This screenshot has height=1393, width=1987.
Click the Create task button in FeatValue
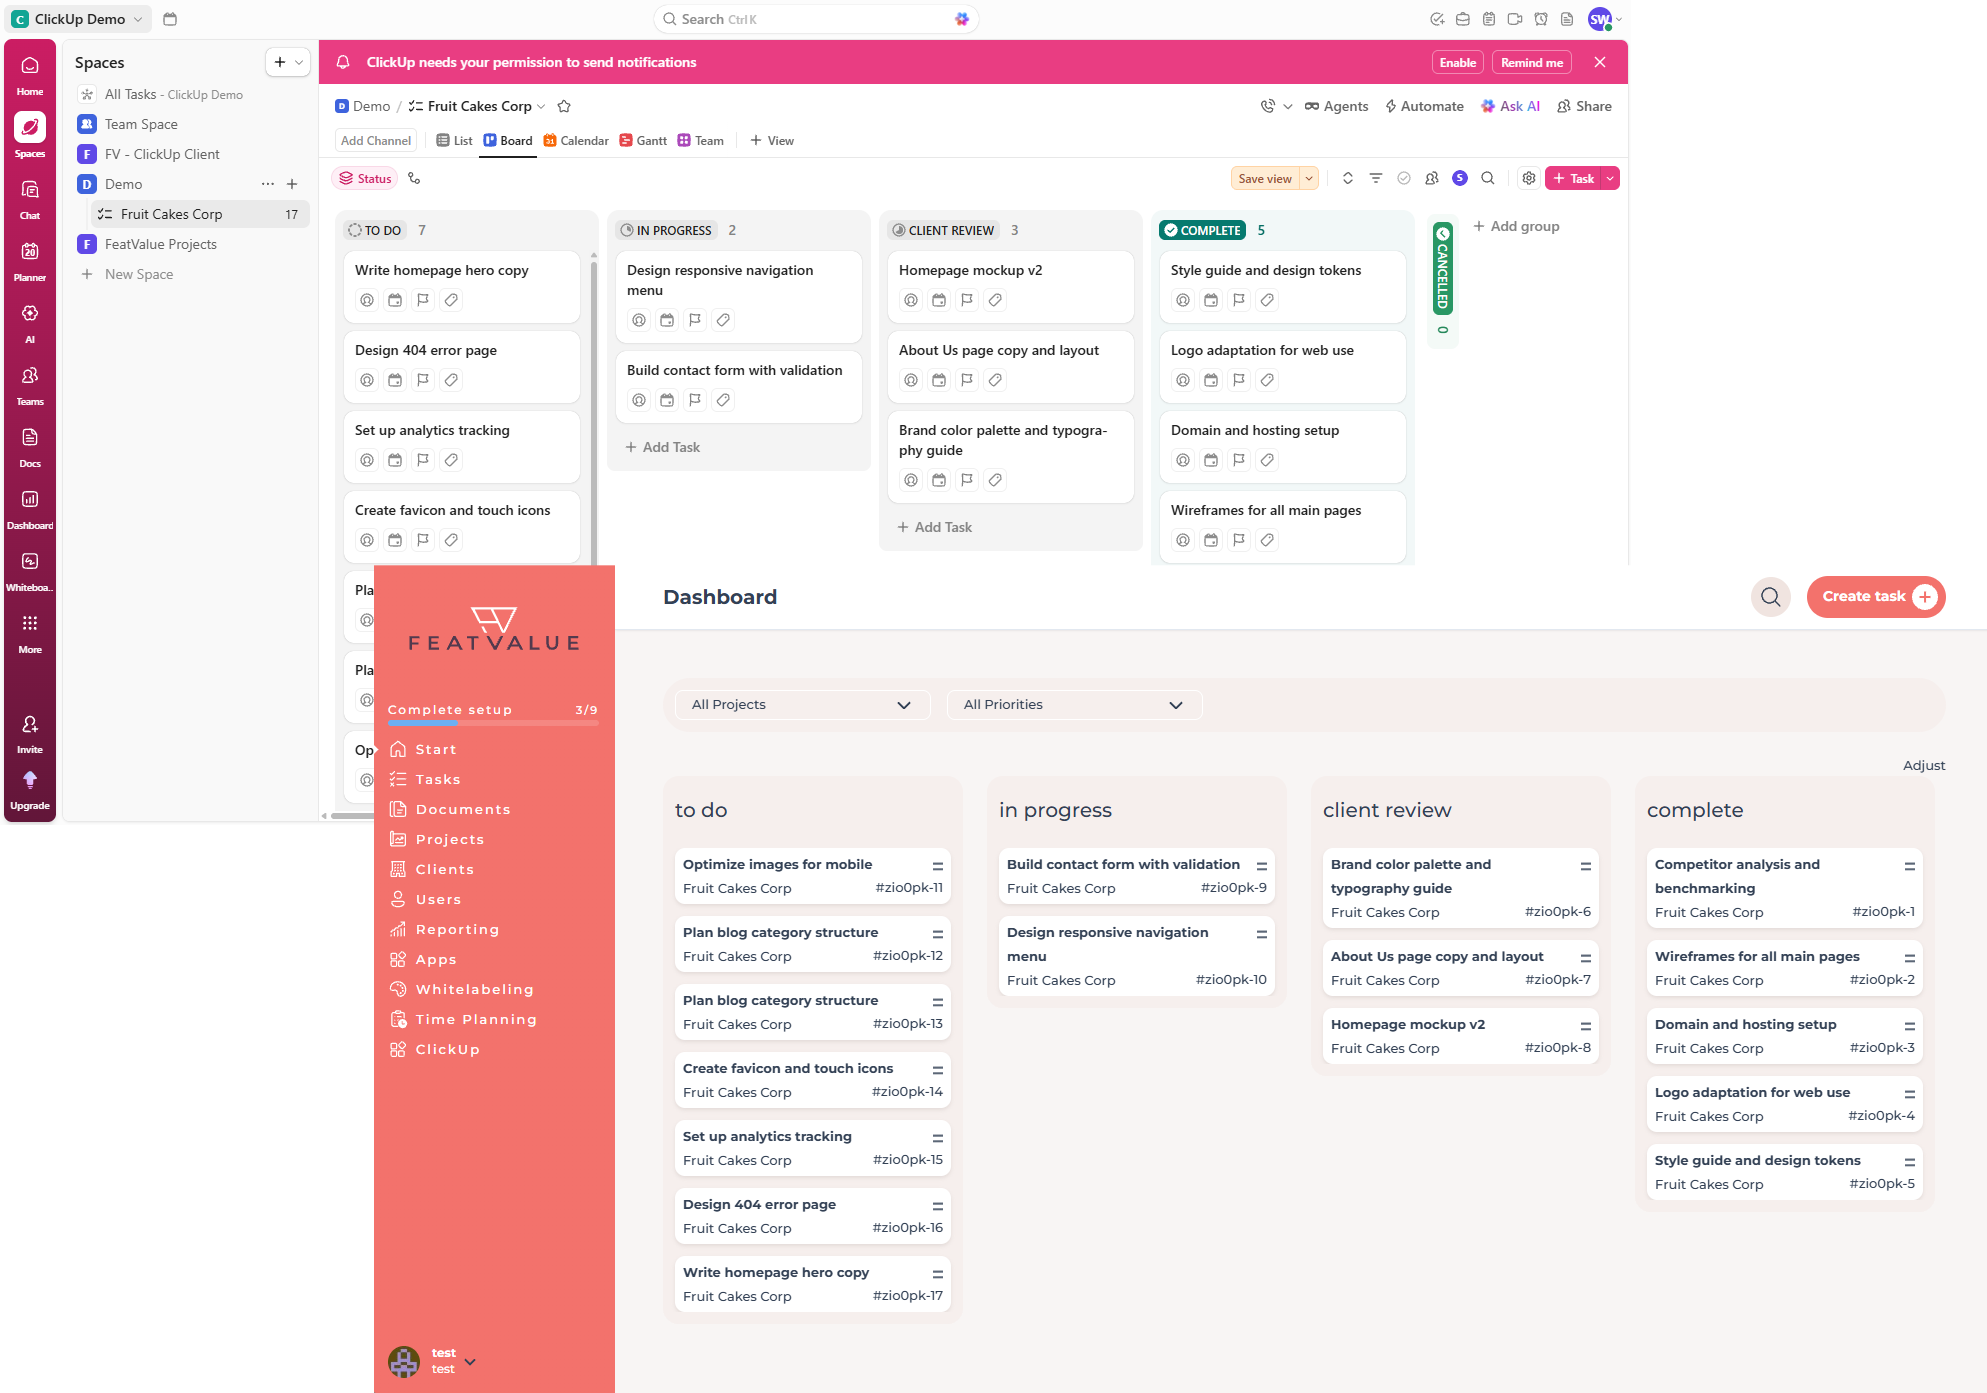[1876, 597]
